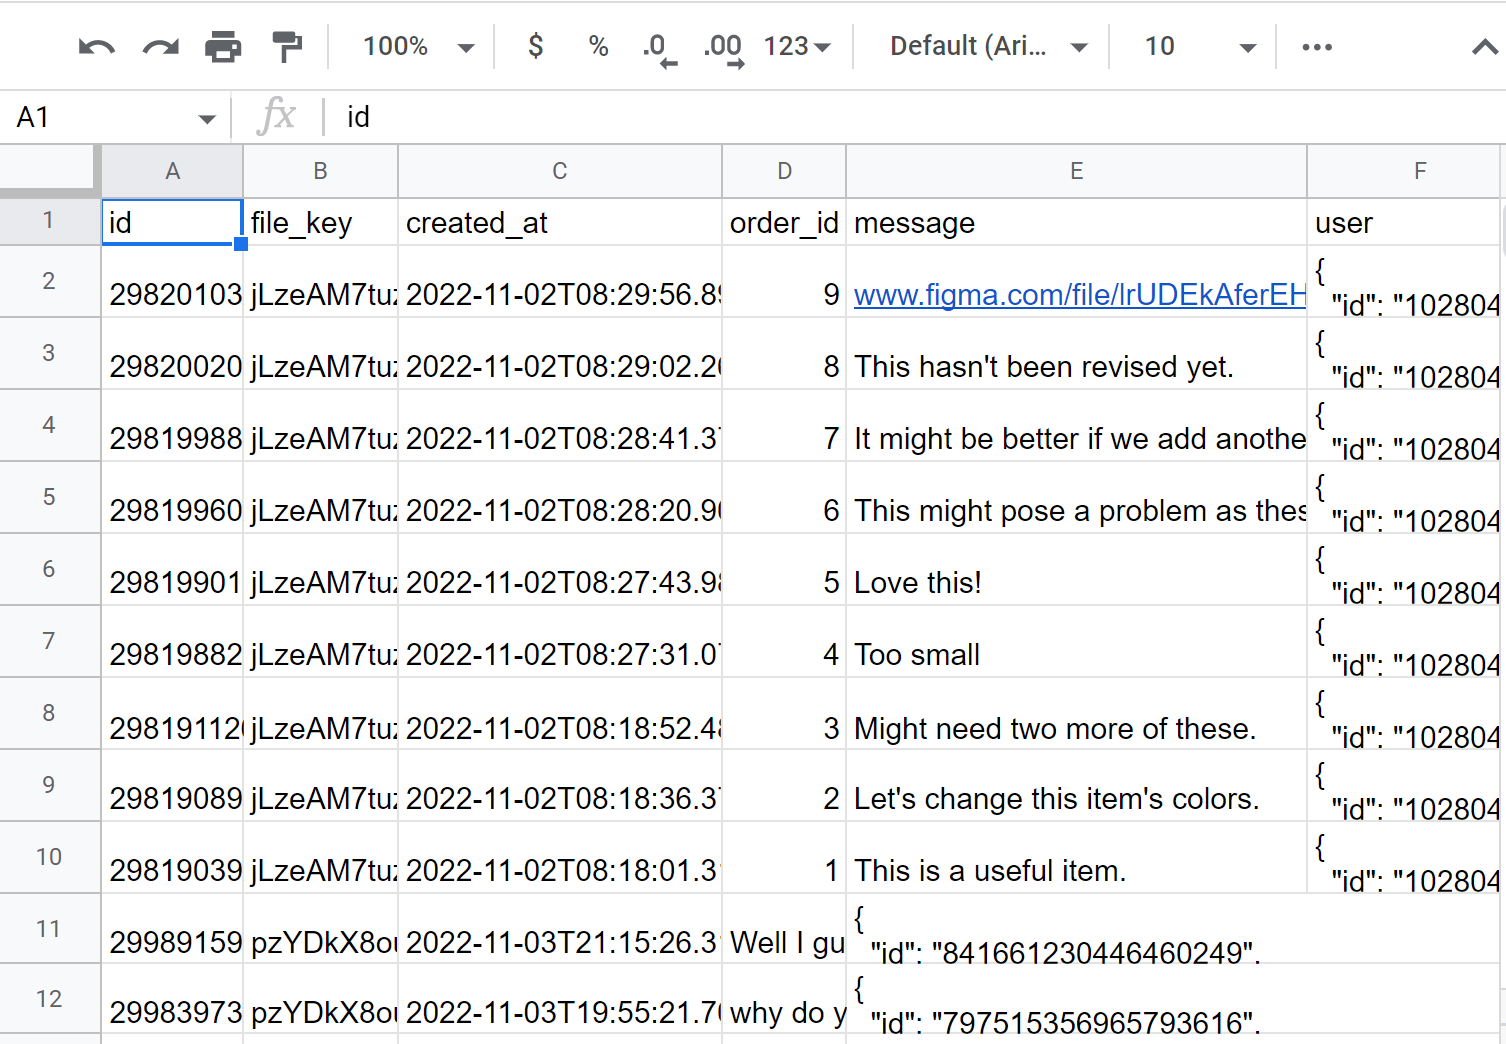Select row 5 header
Viewport: 1506px width, 1044px height.
(49, 497)
